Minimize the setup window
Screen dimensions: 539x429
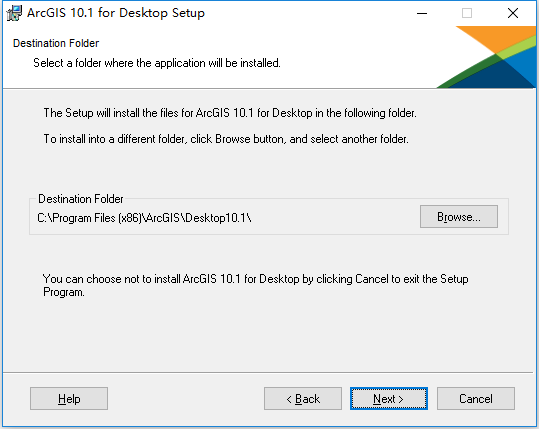coord(422,13)
